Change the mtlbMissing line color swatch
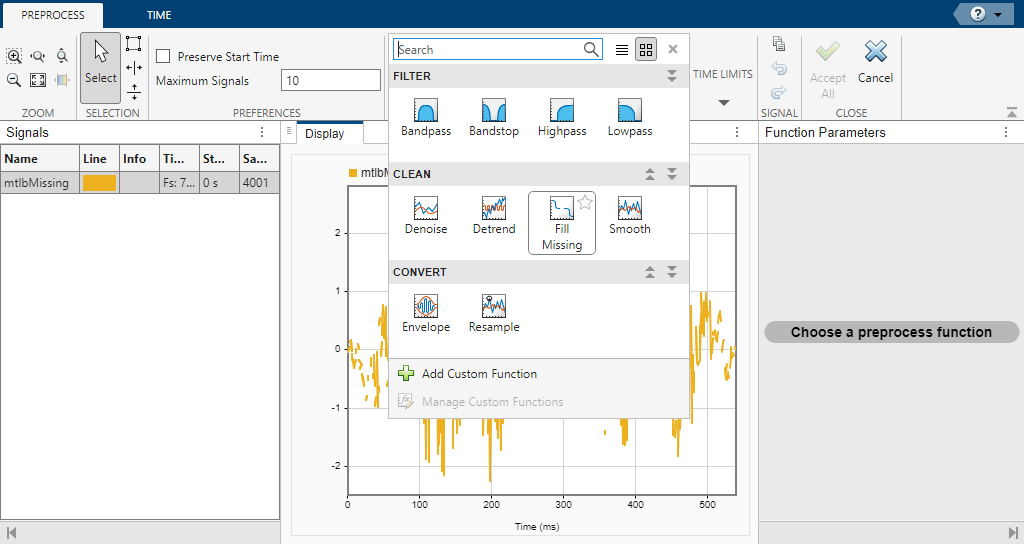1024x544 pixels. (99, 183)
